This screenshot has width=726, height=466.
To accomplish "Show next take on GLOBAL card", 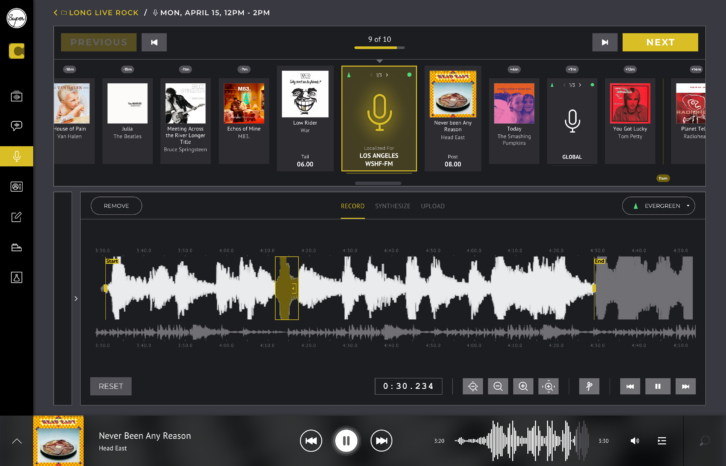I will 580,85.
